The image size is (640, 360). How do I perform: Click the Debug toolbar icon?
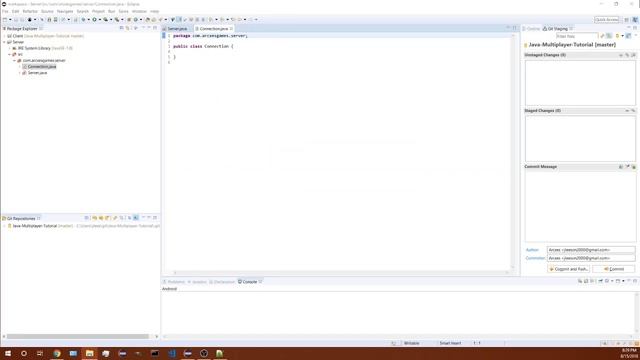pos(83,20)
